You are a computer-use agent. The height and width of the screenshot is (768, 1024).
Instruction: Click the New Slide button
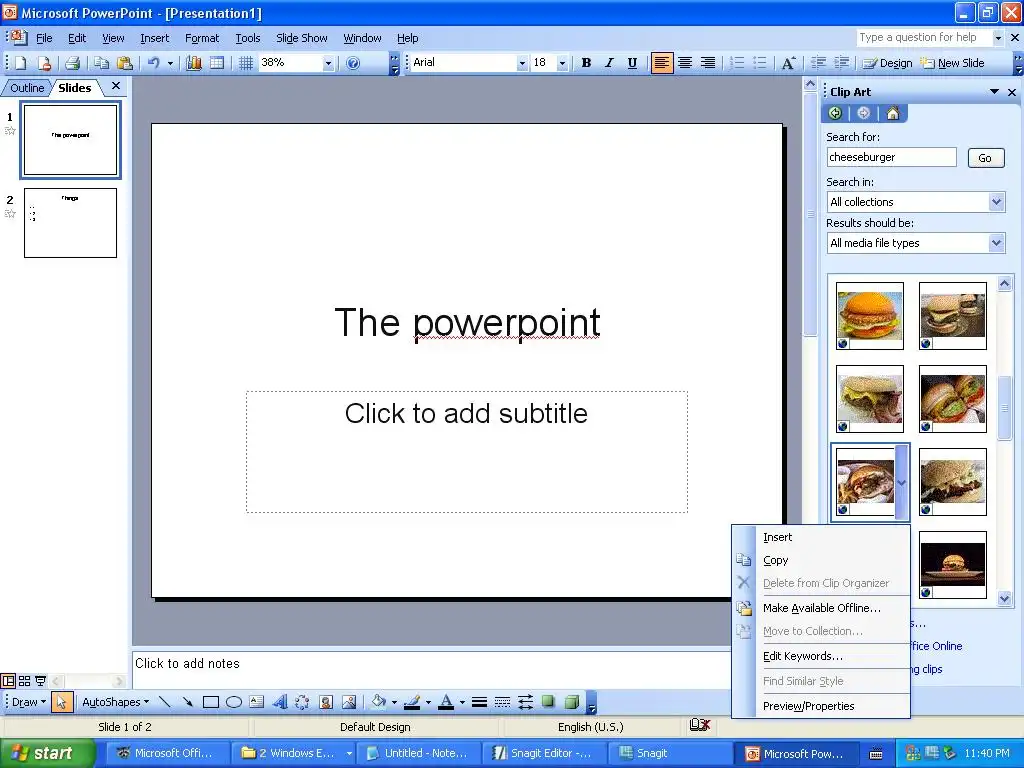(x=953, y=63)
